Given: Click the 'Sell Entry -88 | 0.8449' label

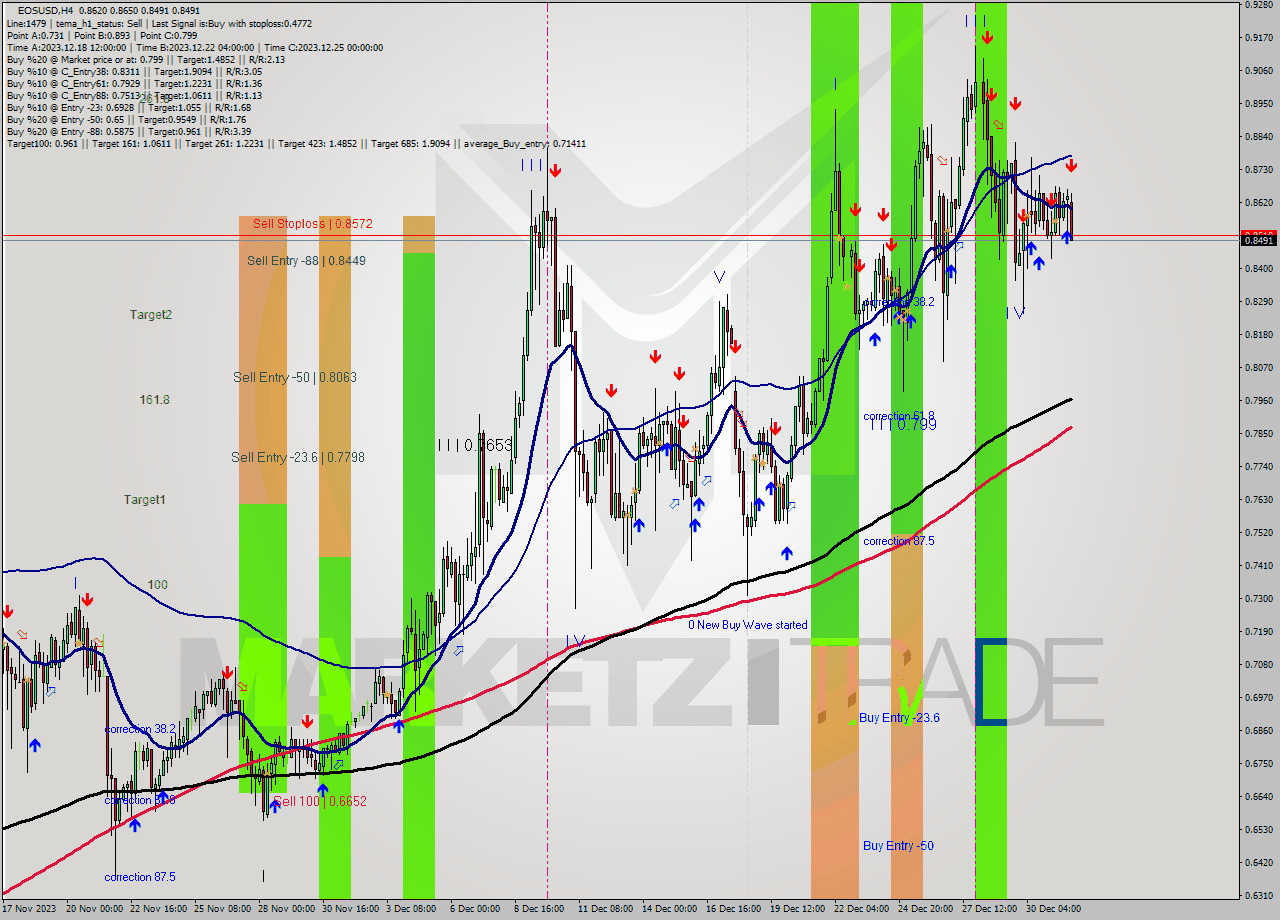Looking at the screenshot, I should (x=306, y=261).
